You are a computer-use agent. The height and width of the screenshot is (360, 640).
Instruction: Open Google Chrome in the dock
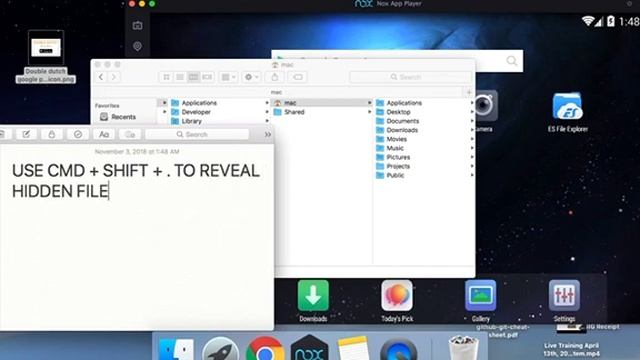(x=265, y=350)
